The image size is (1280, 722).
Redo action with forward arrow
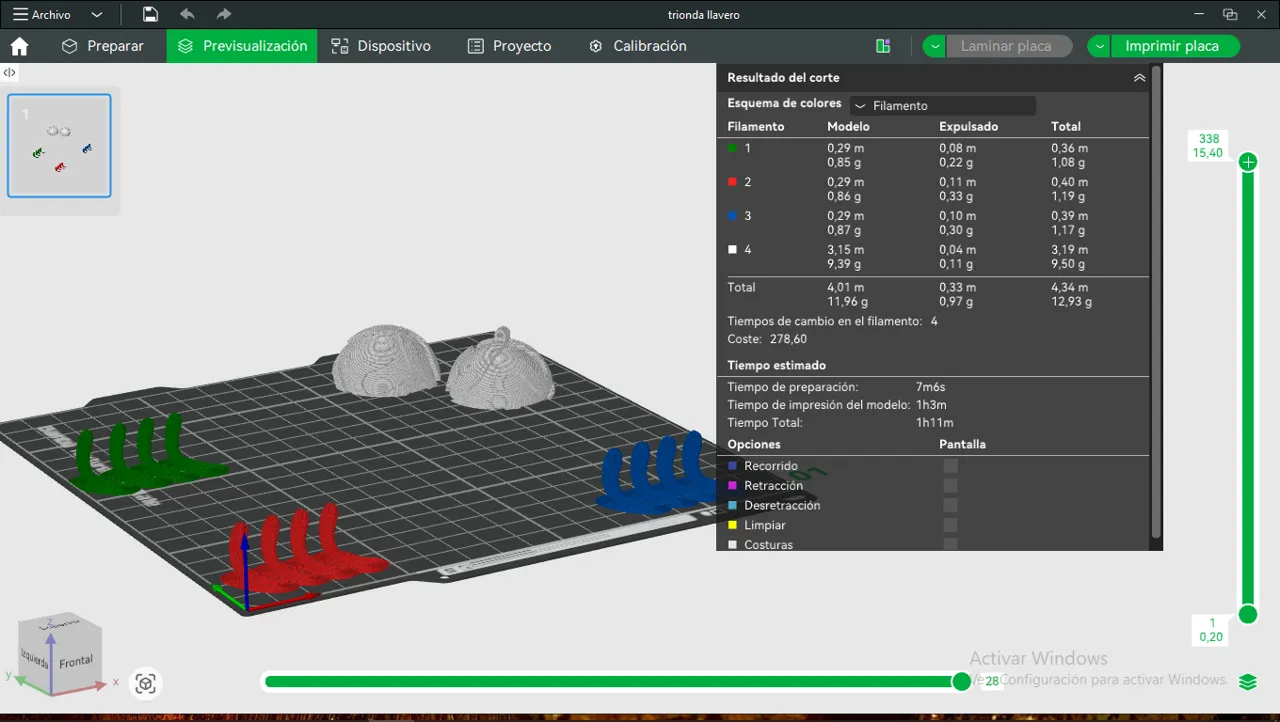(x=224, y=14)
